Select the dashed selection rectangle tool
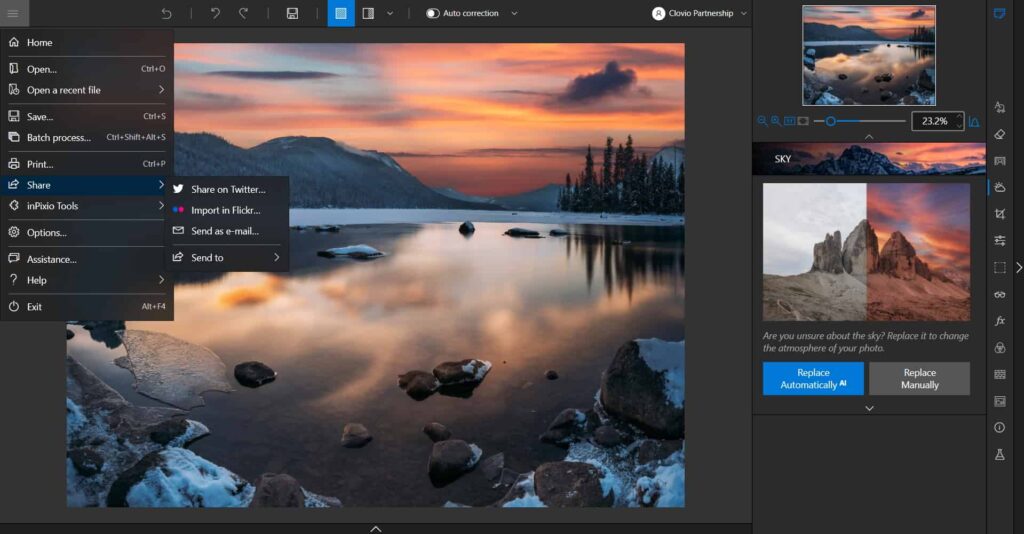The width and height of the screenshot is (1024, 534). click(1000, 268)
